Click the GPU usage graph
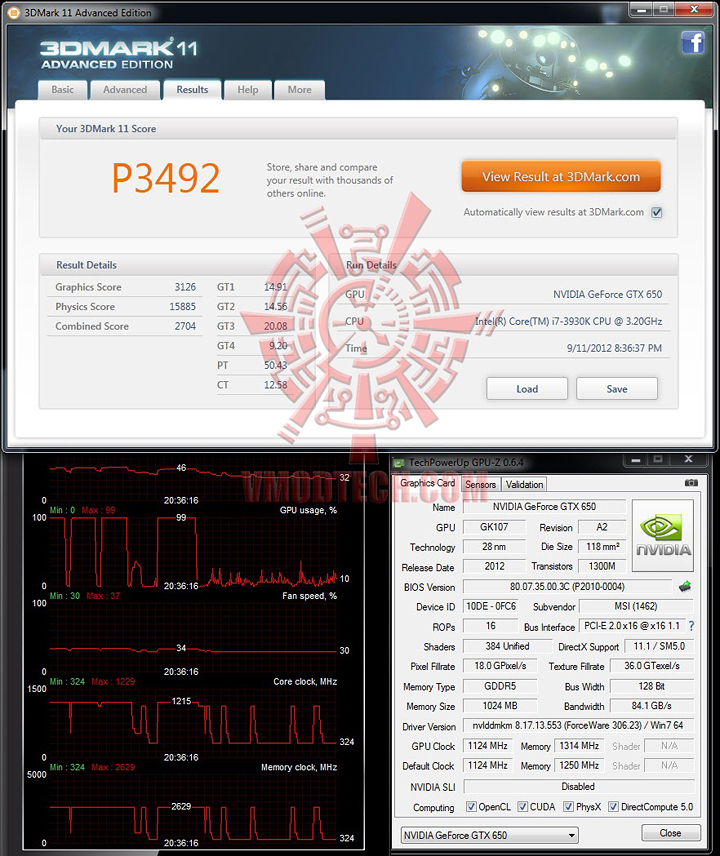The width and height of the screenshot is (720, 856). (x=193, y=551)
